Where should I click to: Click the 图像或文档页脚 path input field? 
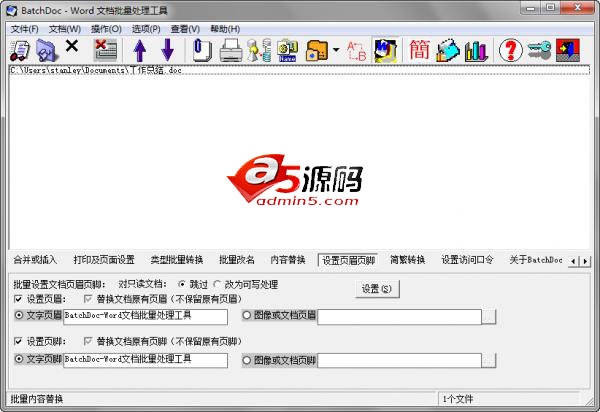tap(399, 361)
